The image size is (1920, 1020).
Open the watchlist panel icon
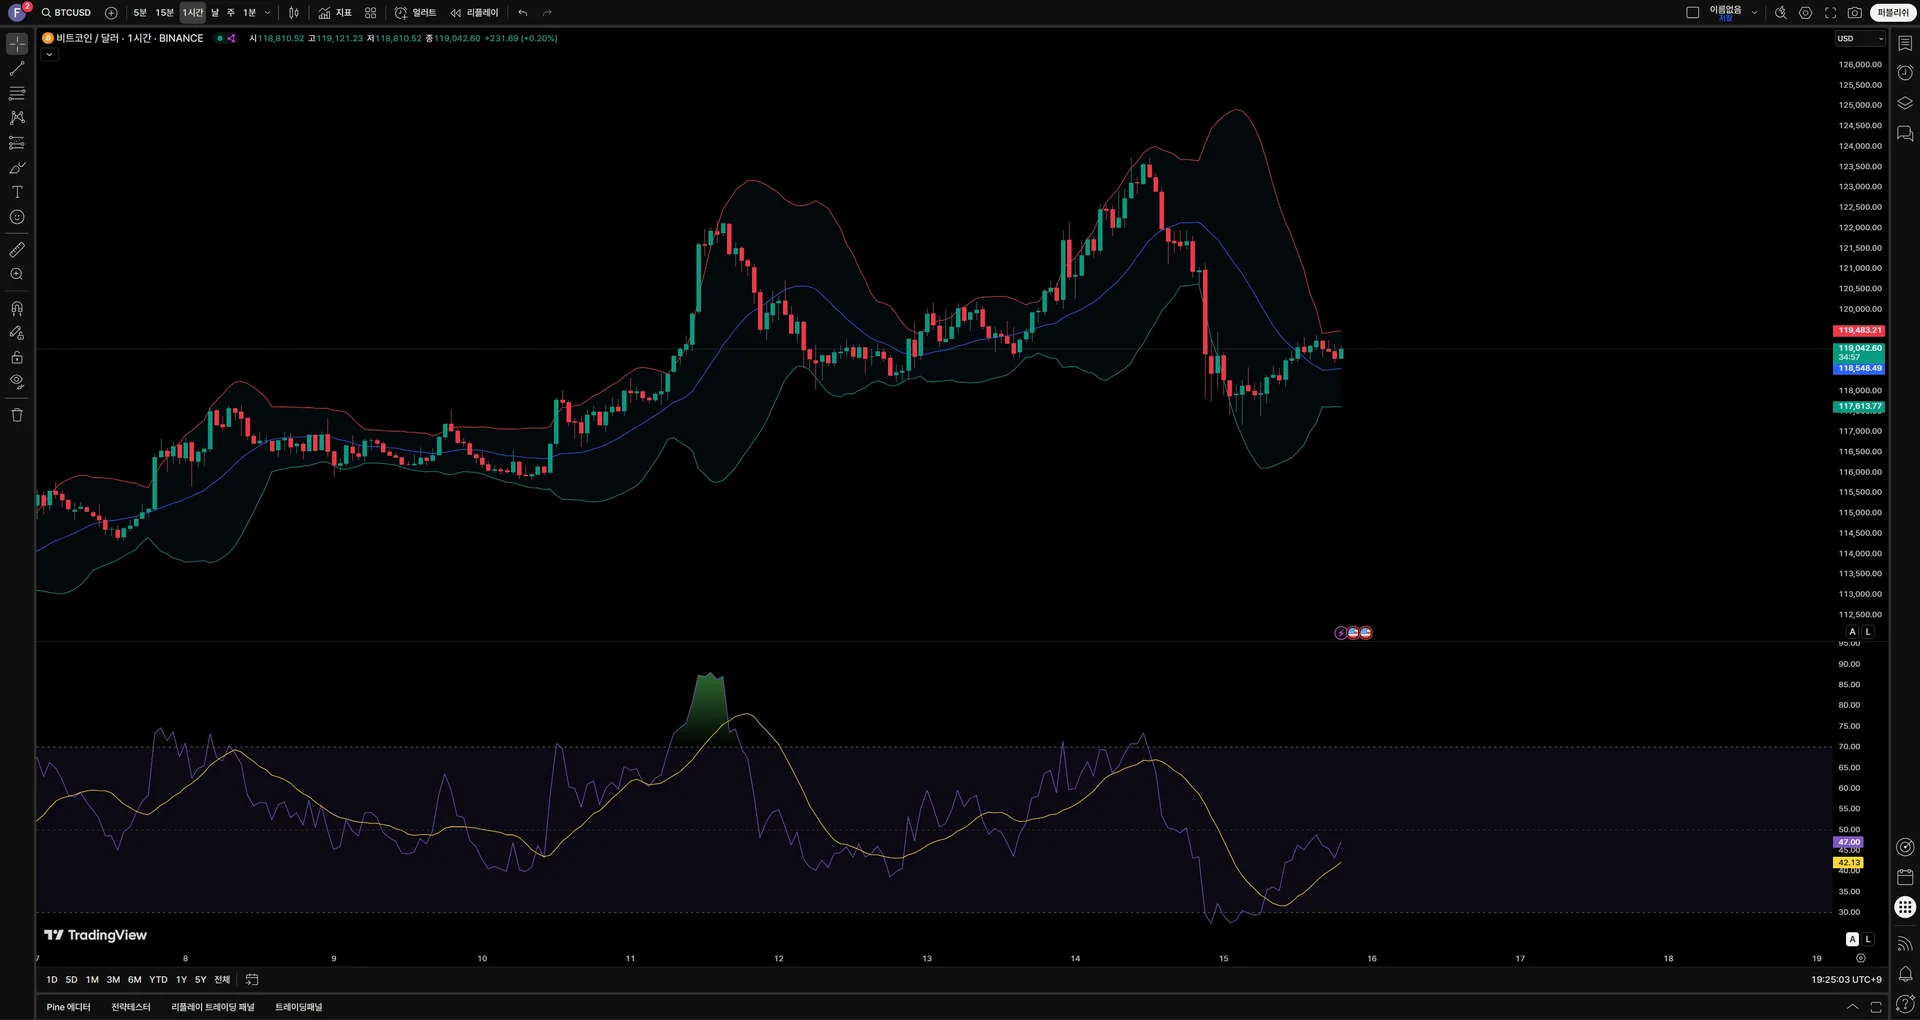pos(1905,43)
